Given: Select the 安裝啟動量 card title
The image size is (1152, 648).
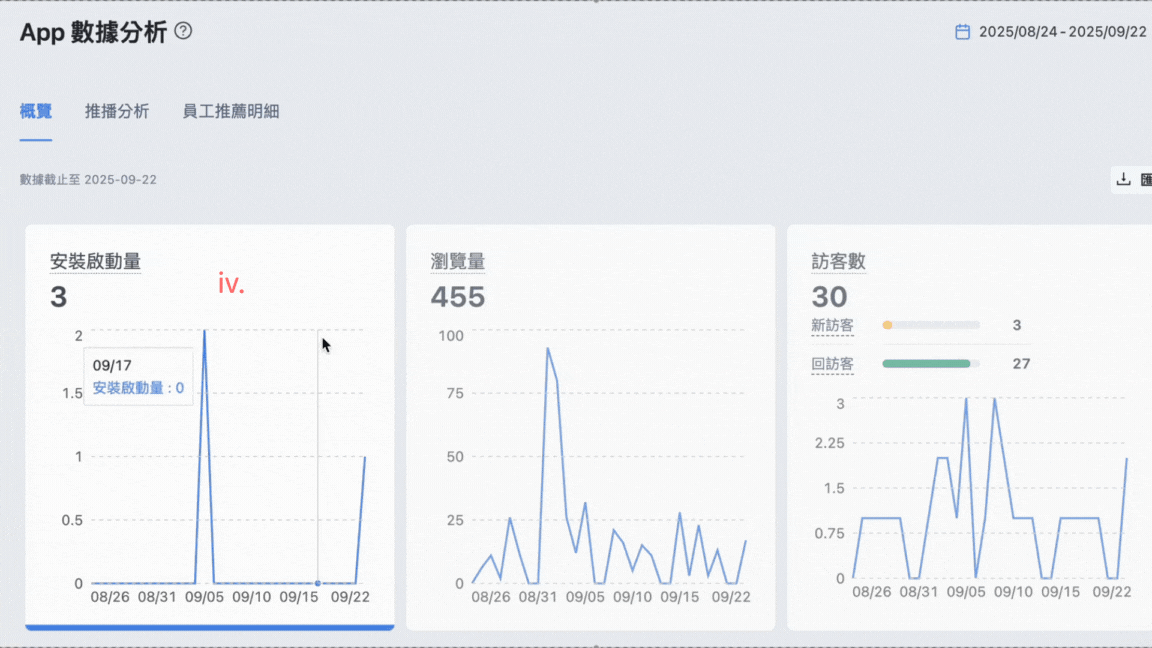Looking at the screenshot, I should coord(96,262).
